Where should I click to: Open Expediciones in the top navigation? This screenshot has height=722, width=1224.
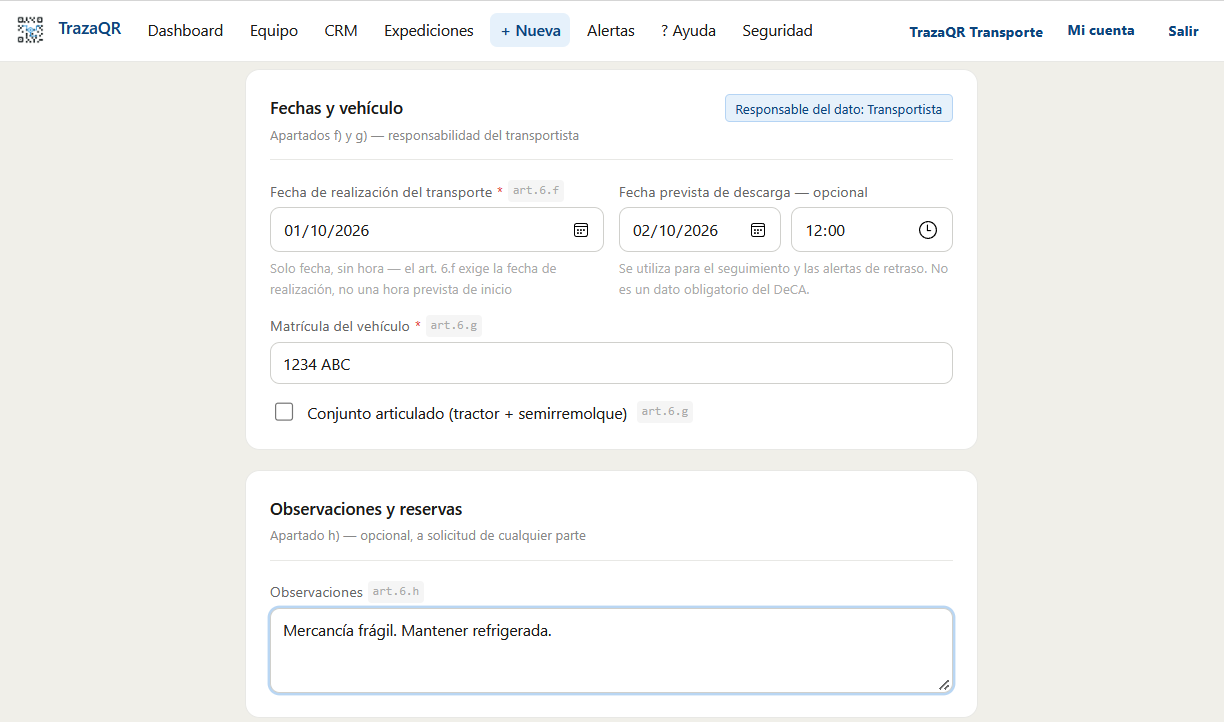429,31
